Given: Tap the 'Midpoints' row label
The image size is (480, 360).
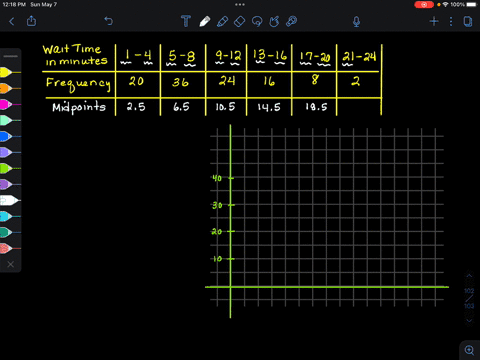Looking at the screenshot, I should [x=79, y=107].
